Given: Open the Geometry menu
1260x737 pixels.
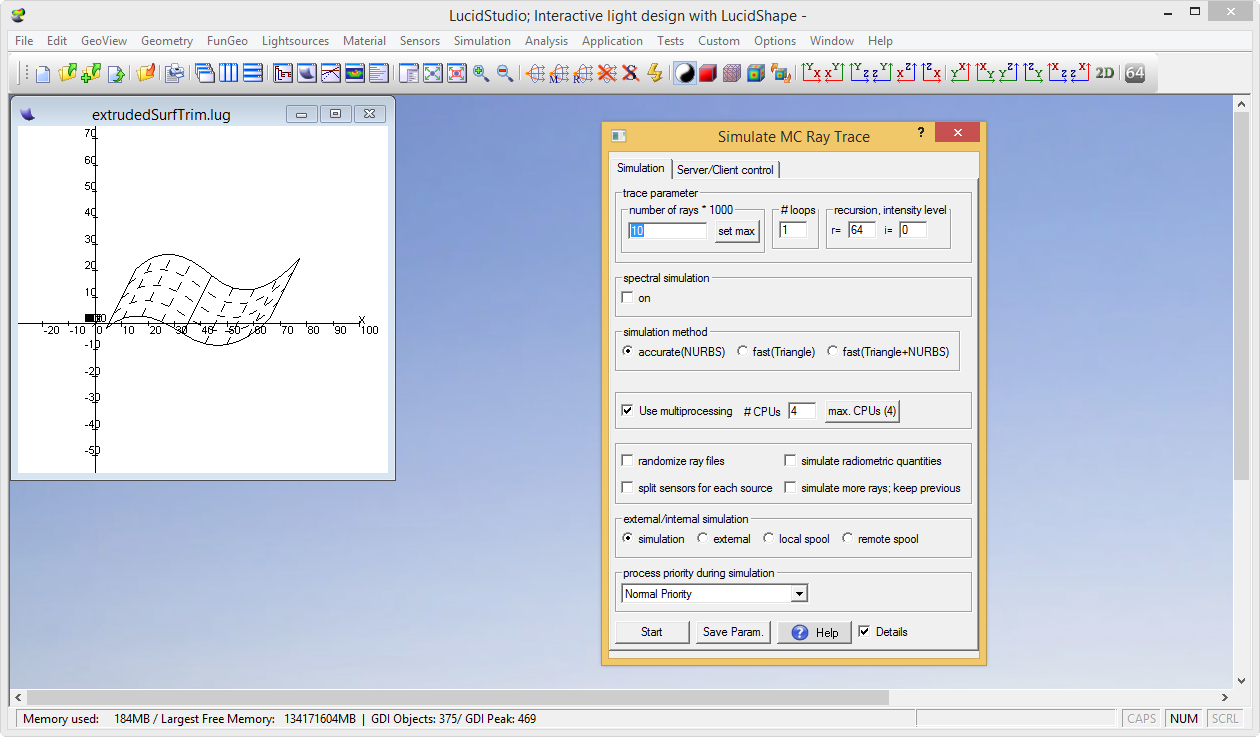Looking at the screenshot, I should point(167,41).
